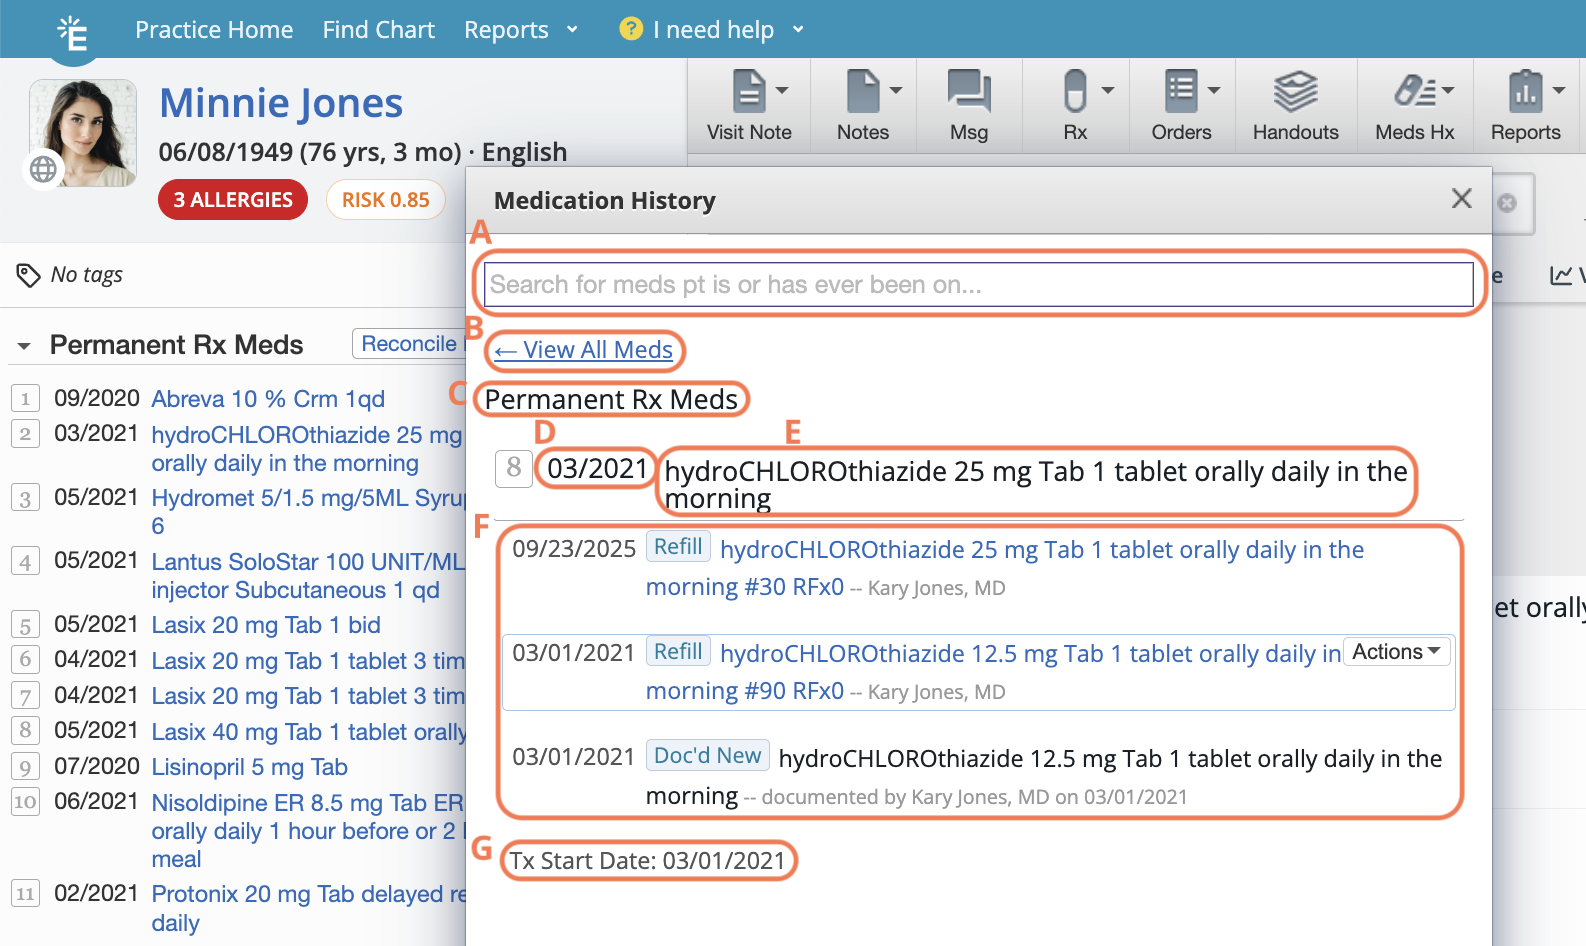Click the Meds Hx icon
The height and width of the screenshot is (946, 1586).
pyautogui.click(x=1414, y=92)
